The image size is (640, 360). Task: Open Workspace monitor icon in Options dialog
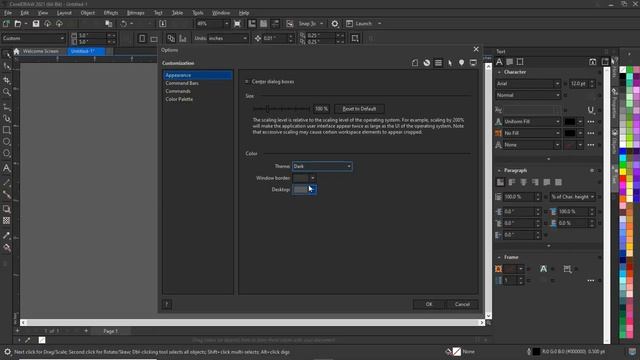[x=473, y=63]
